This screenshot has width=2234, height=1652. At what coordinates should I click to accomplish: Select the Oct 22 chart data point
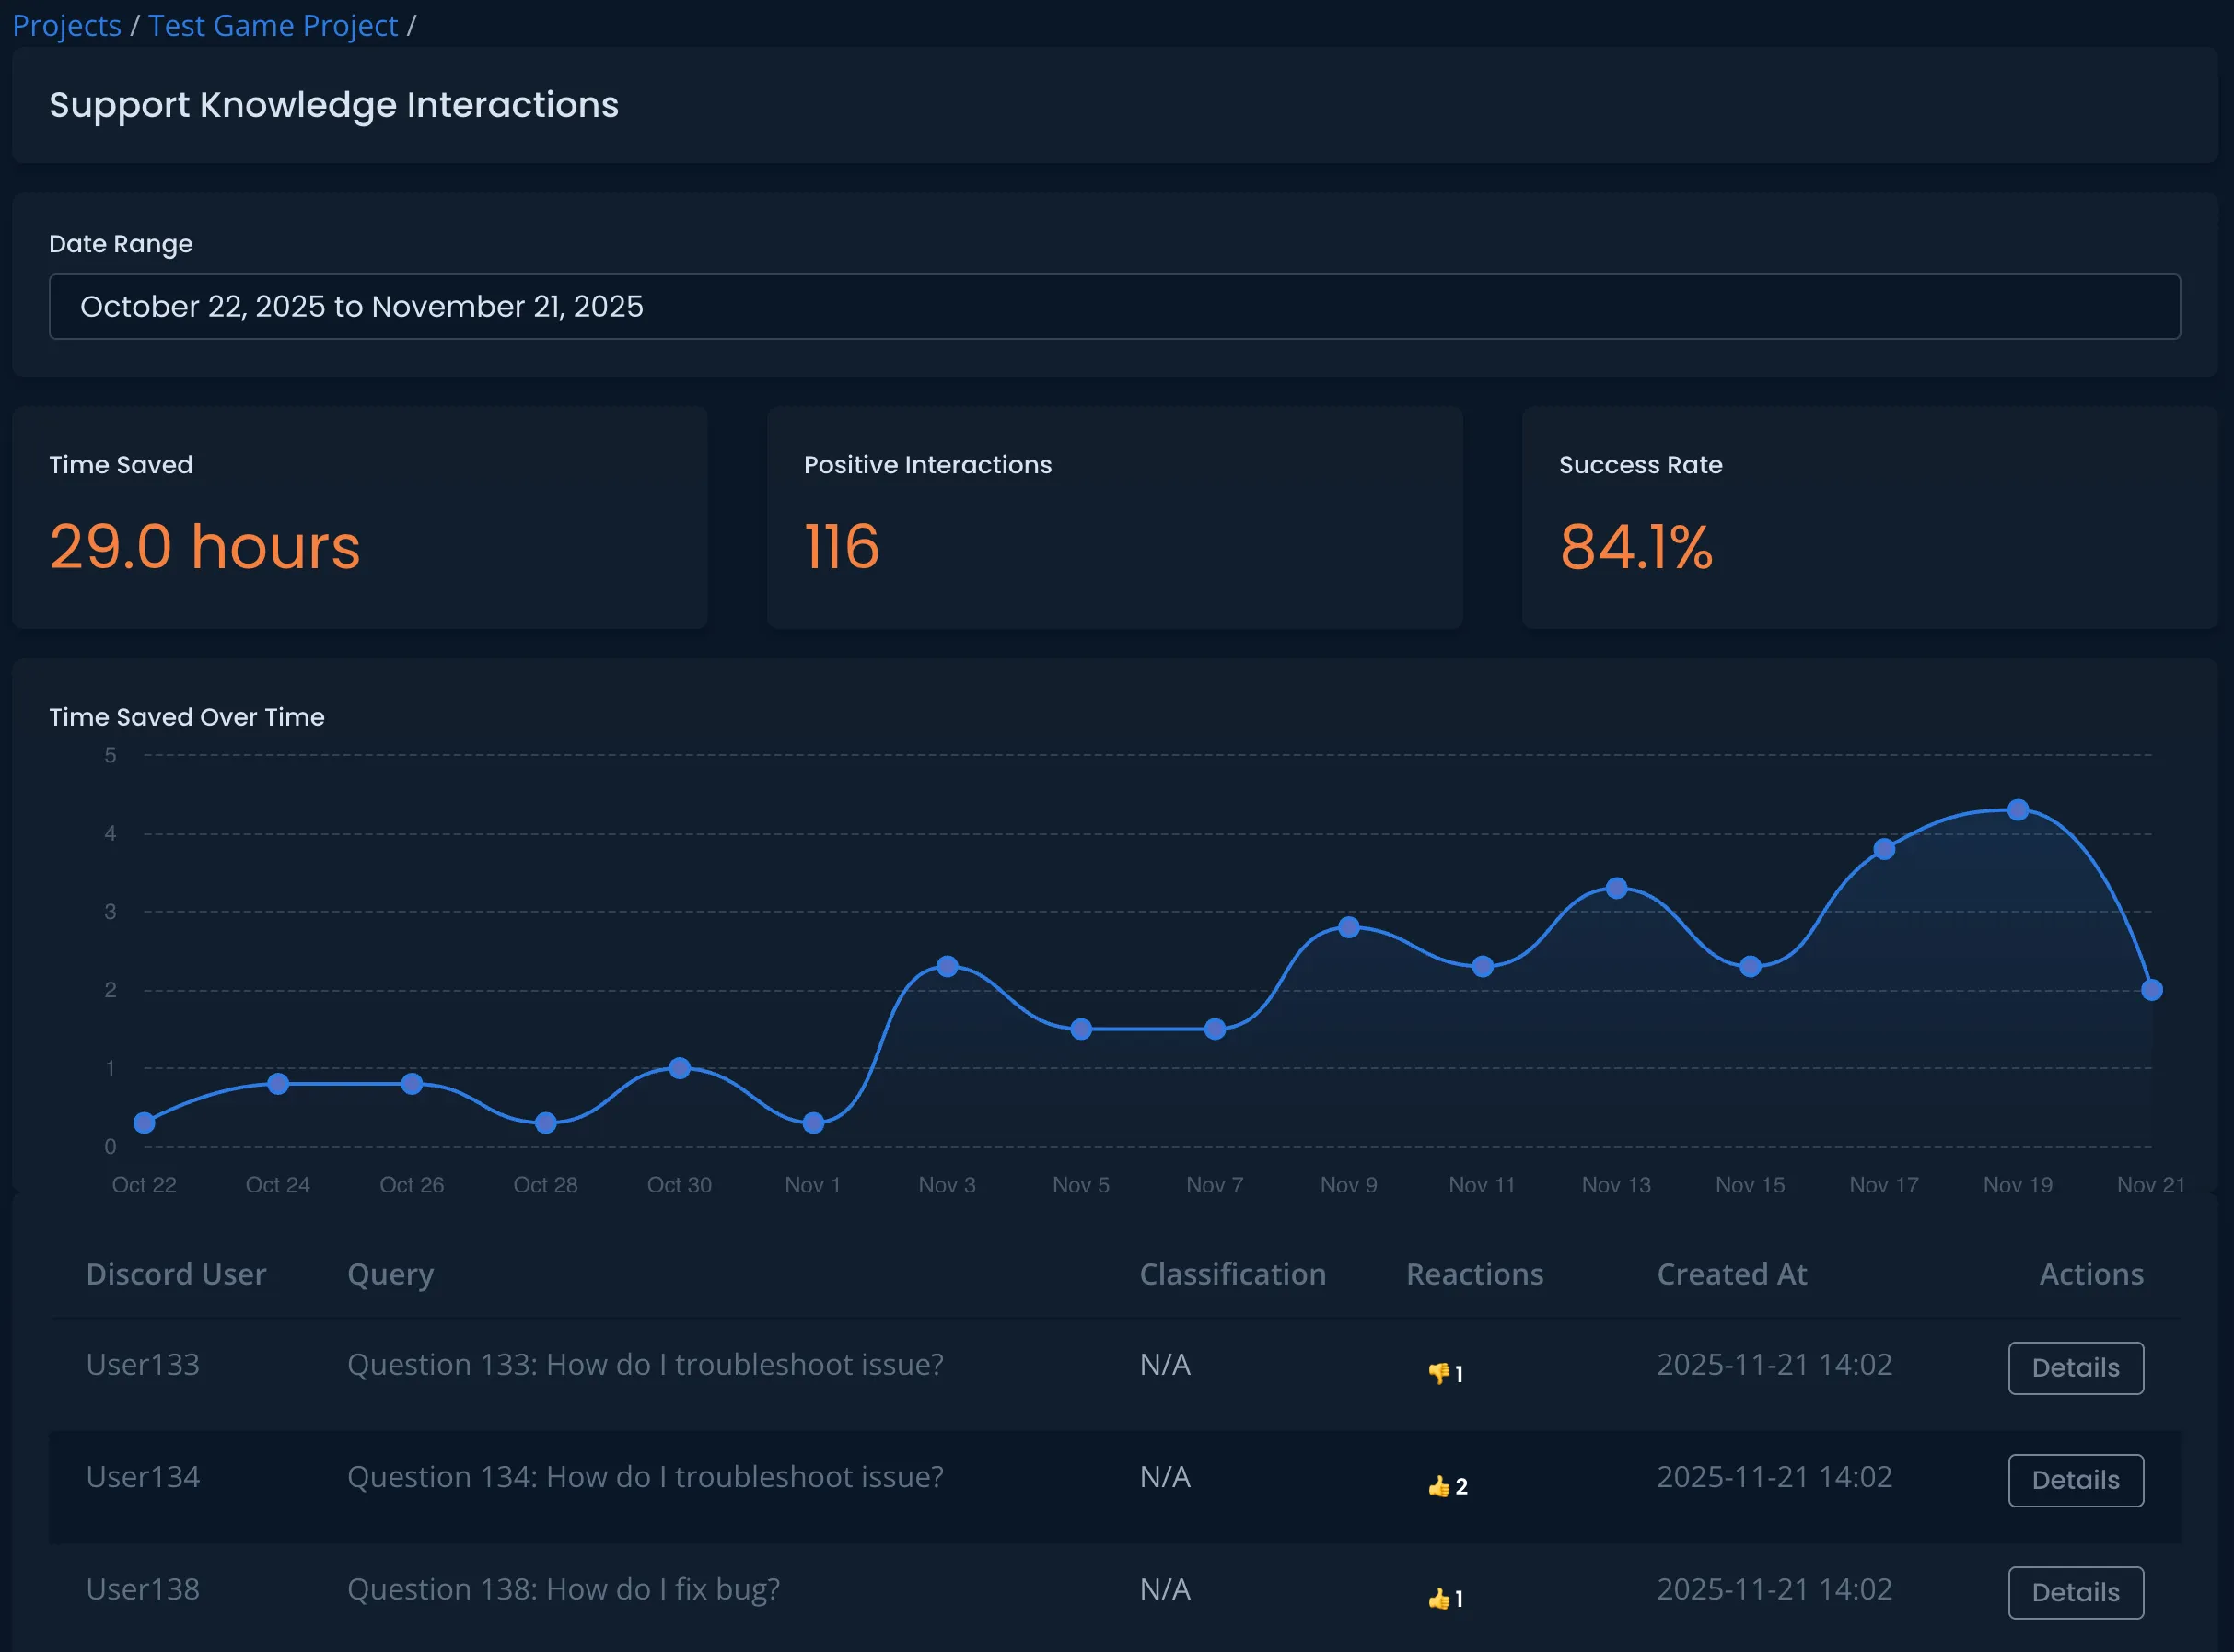[144, 1122]
